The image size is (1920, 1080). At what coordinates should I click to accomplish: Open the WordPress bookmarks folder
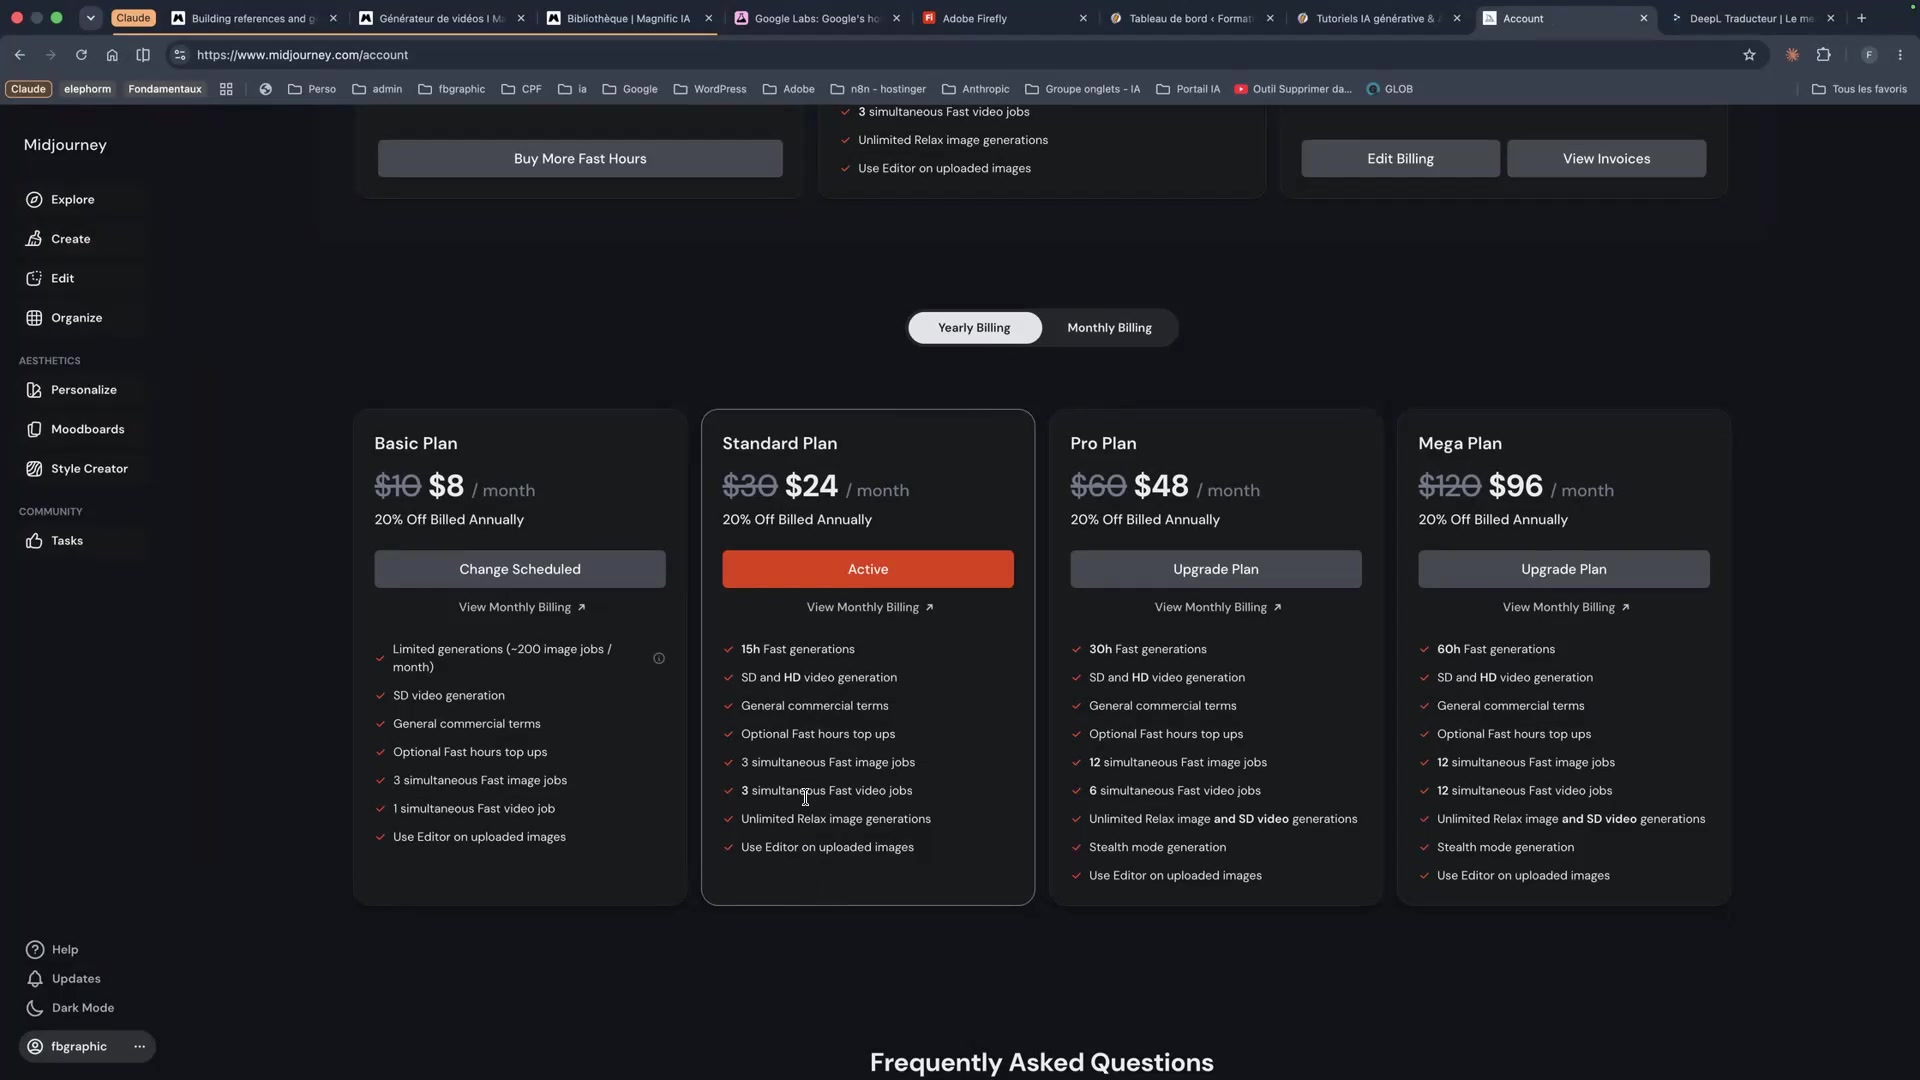pyautogui.click(x=710, y=89)
